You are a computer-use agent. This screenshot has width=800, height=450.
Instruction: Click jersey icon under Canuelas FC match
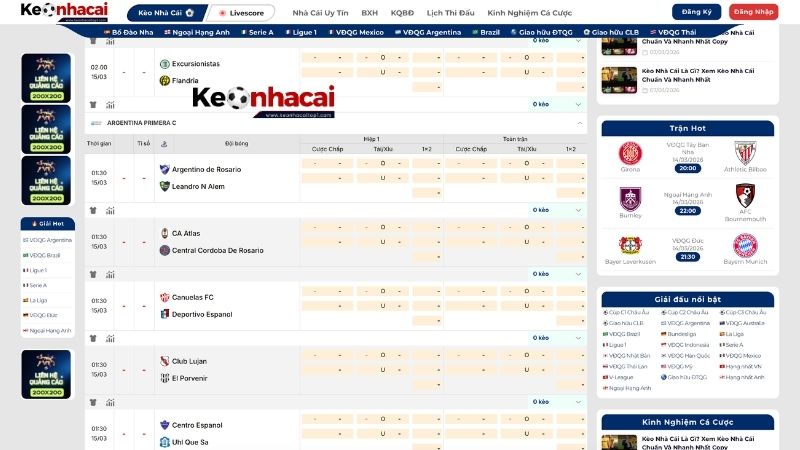coord(93,338)
